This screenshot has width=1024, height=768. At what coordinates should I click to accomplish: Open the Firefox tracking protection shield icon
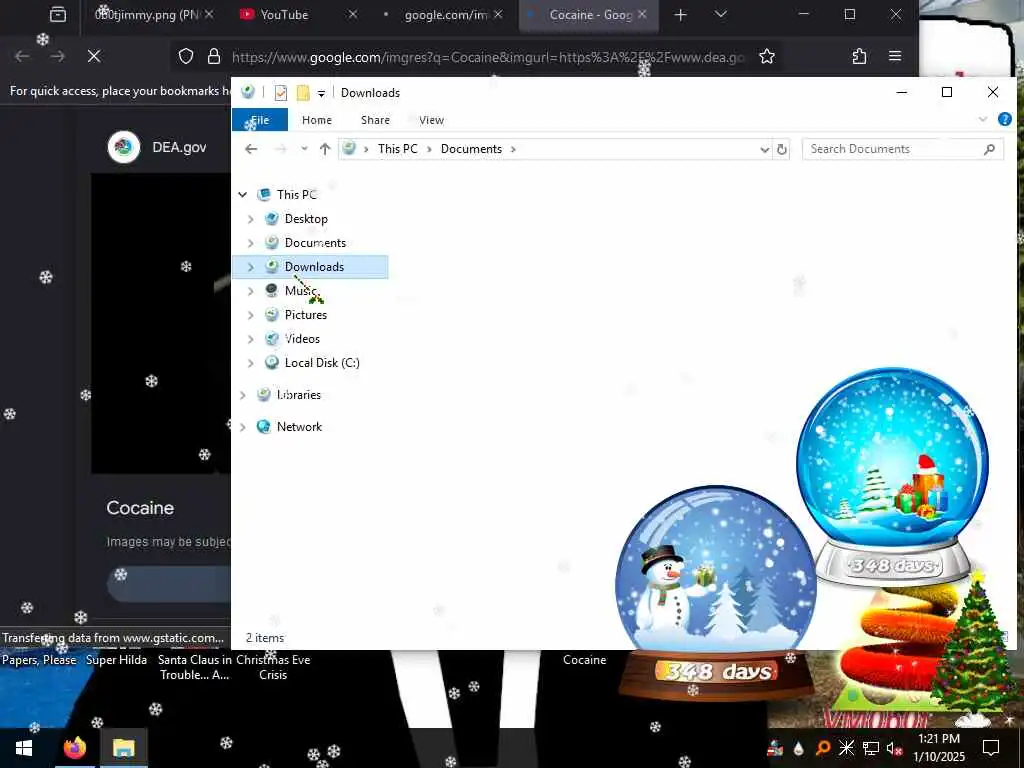click(x=186, y=57)
